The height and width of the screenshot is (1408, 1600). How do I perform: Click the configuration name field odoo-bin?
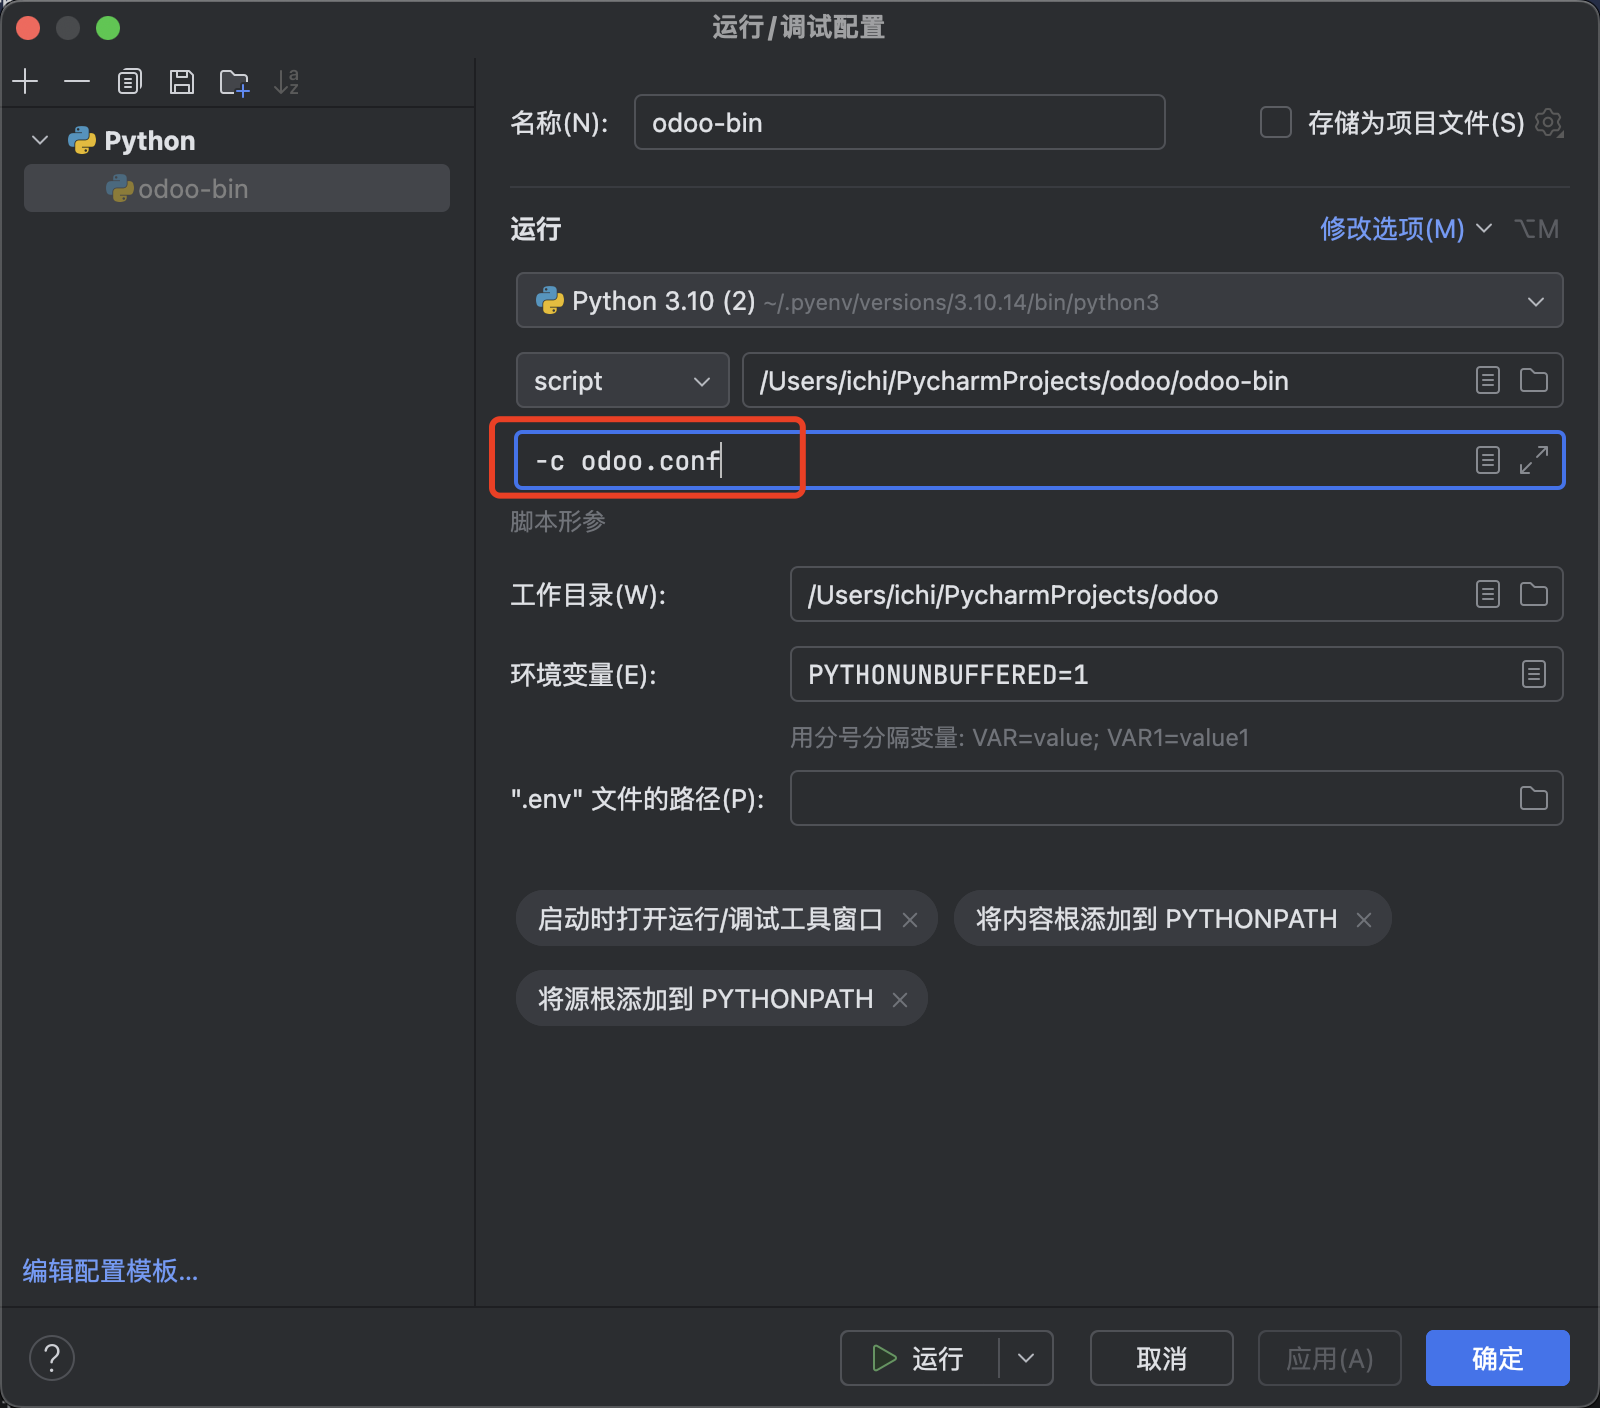pyautogui.click(x=899, y=122)
